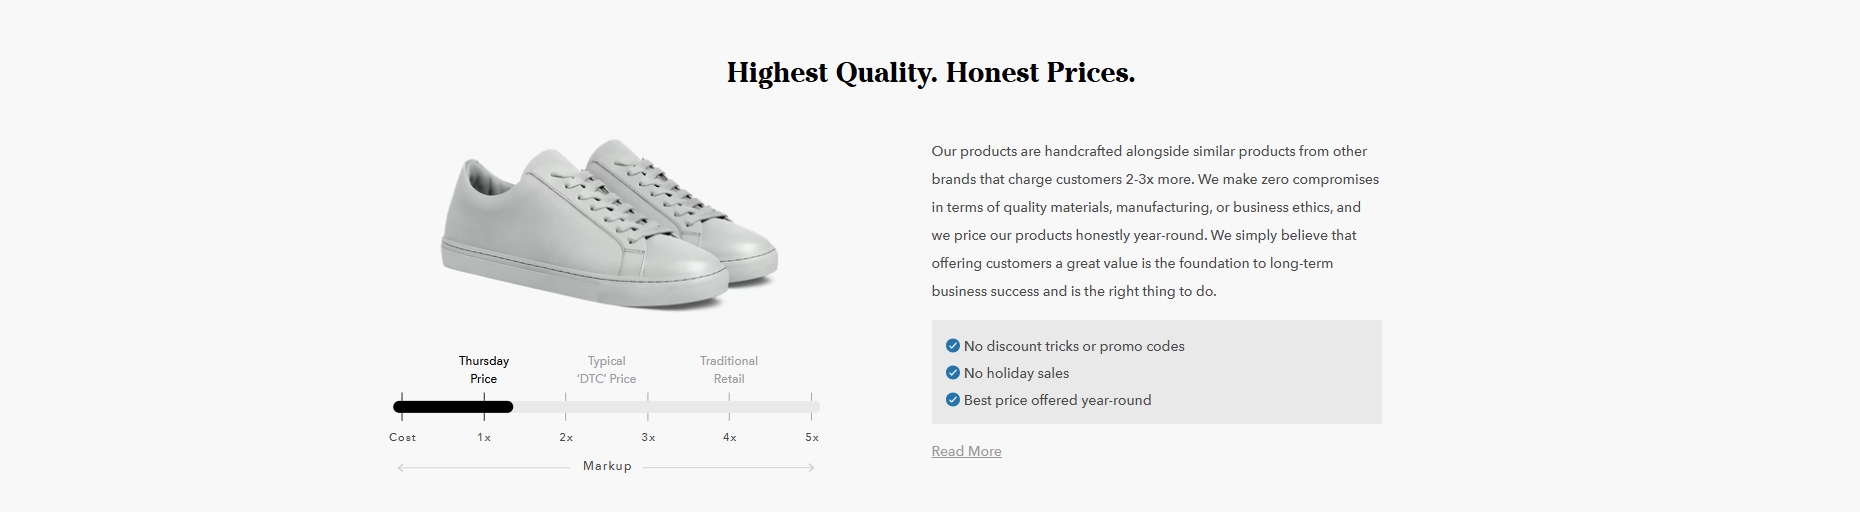Click the 3x marker on the markup scale
Image resolution: width=1860 pixels, height=512 pixels.
[648, 437]
